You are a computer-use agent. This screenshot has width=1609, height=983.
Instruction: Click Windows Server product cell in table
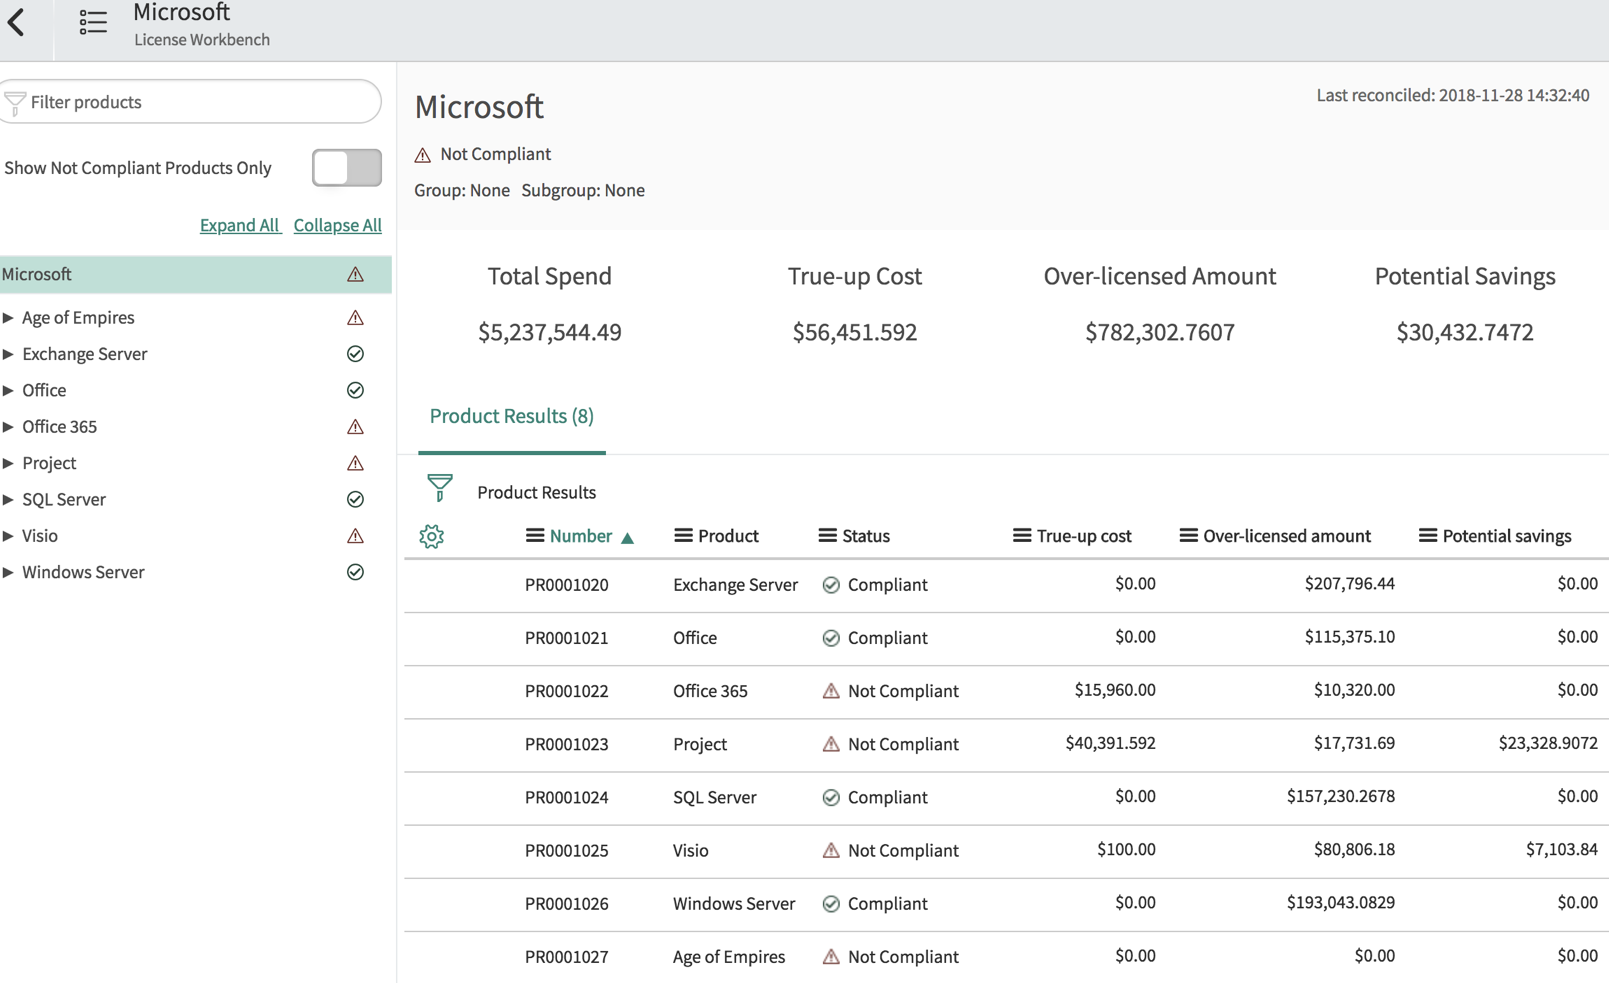tap(734, 904)
